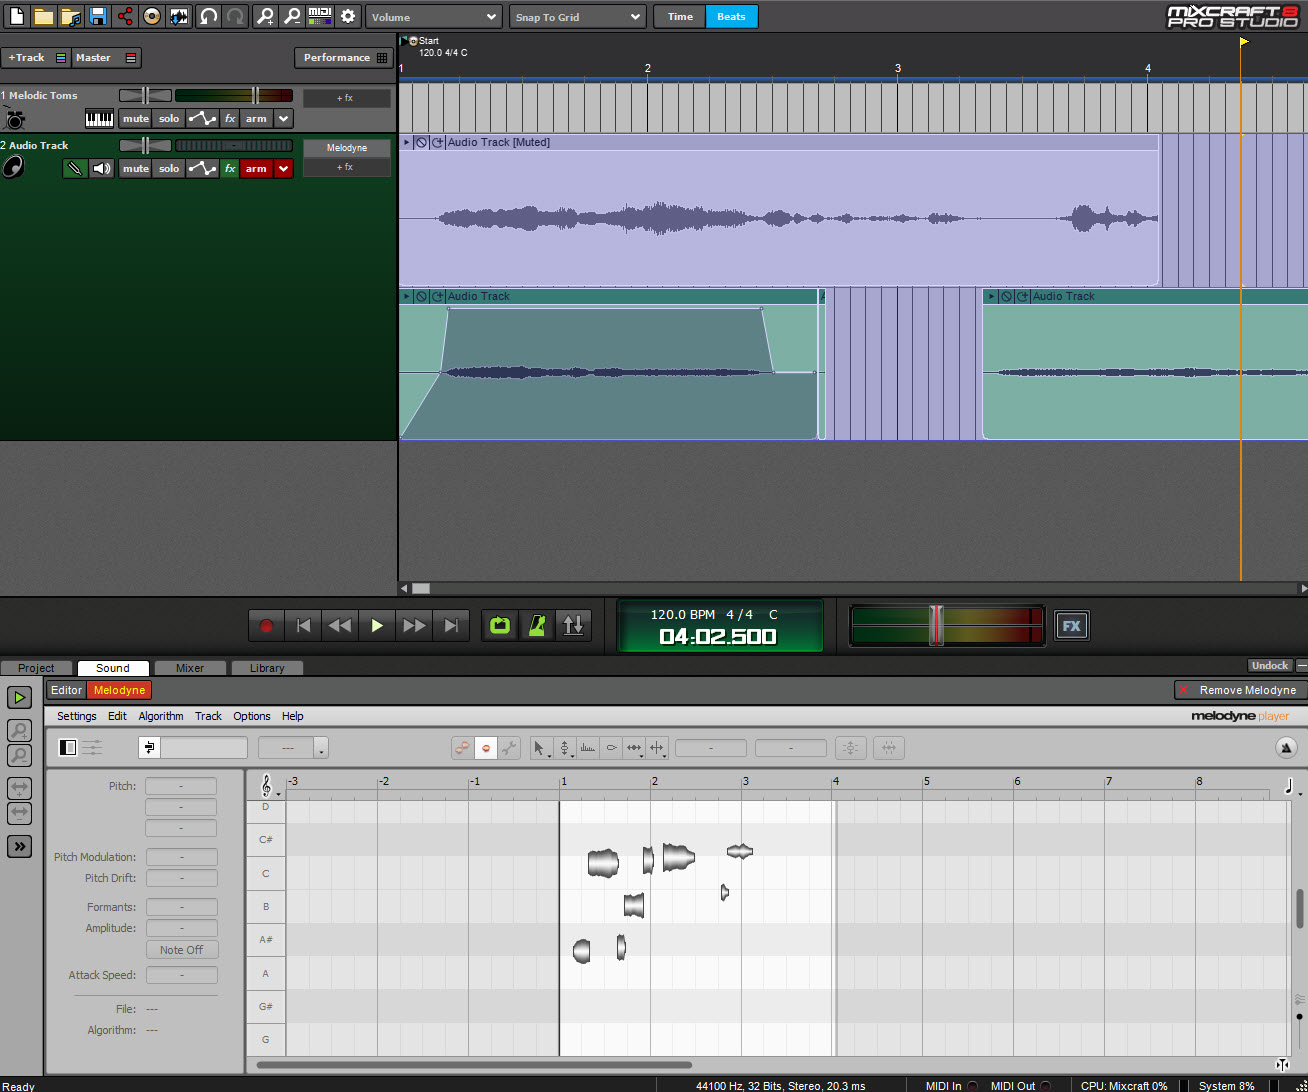Arm the Melodic Toms track for recording
This screenshot has height=1092, width=1308.
click(256, 119)
